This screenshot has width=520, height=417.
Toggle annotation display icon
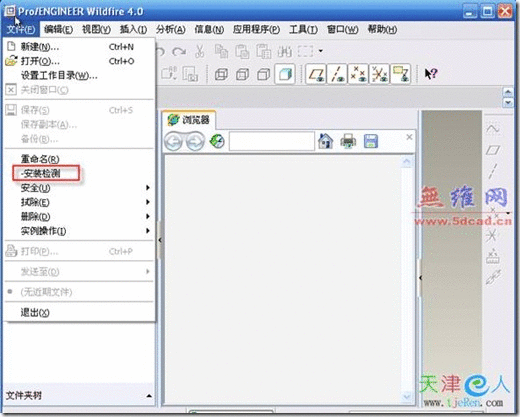pos(400,74)
